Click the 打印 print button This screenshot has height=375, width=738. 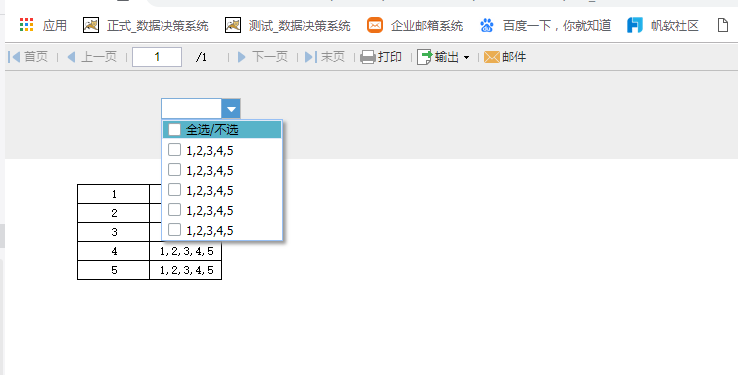pyautogui.click(x=381, y=57)
